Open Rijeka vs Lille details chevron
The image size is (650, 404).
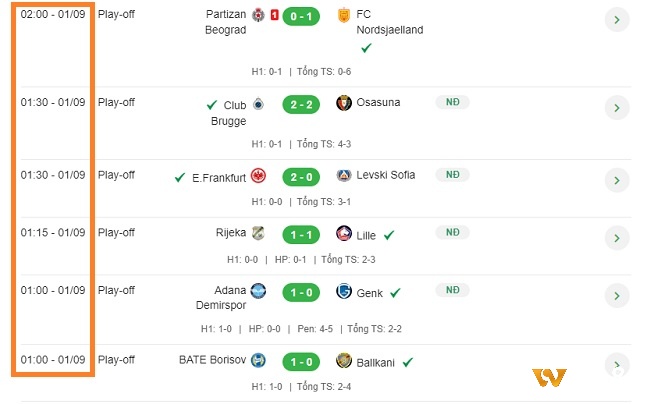617,238
